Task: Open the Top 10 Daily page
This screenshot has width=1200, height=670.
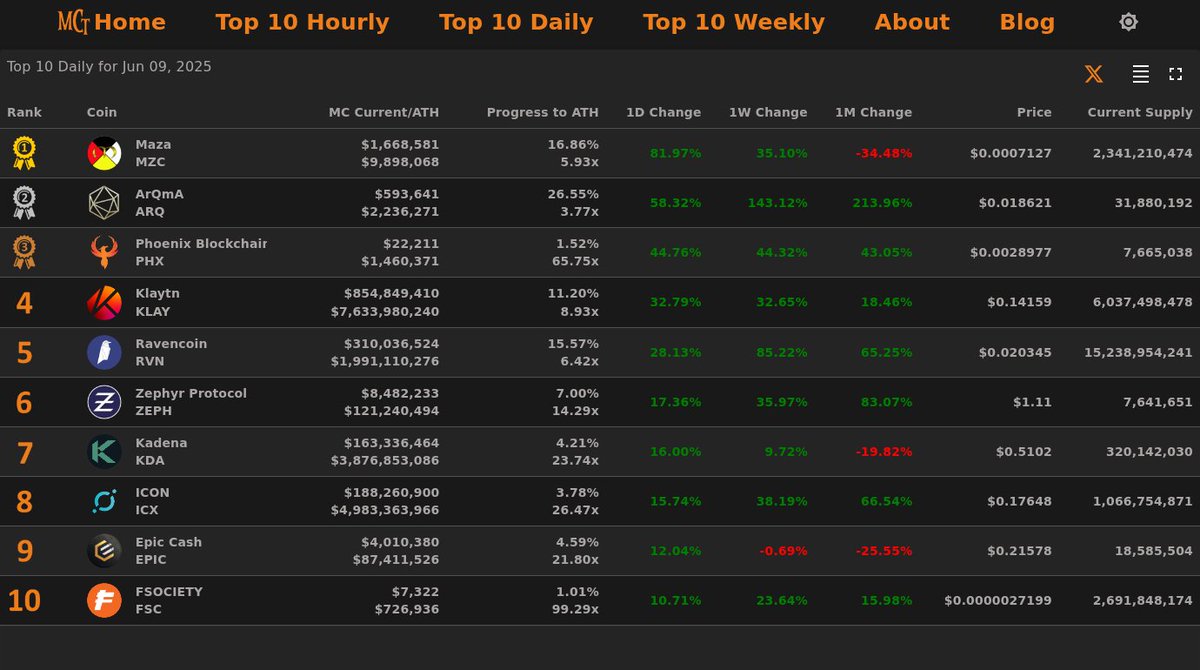Action: [516, 22]
